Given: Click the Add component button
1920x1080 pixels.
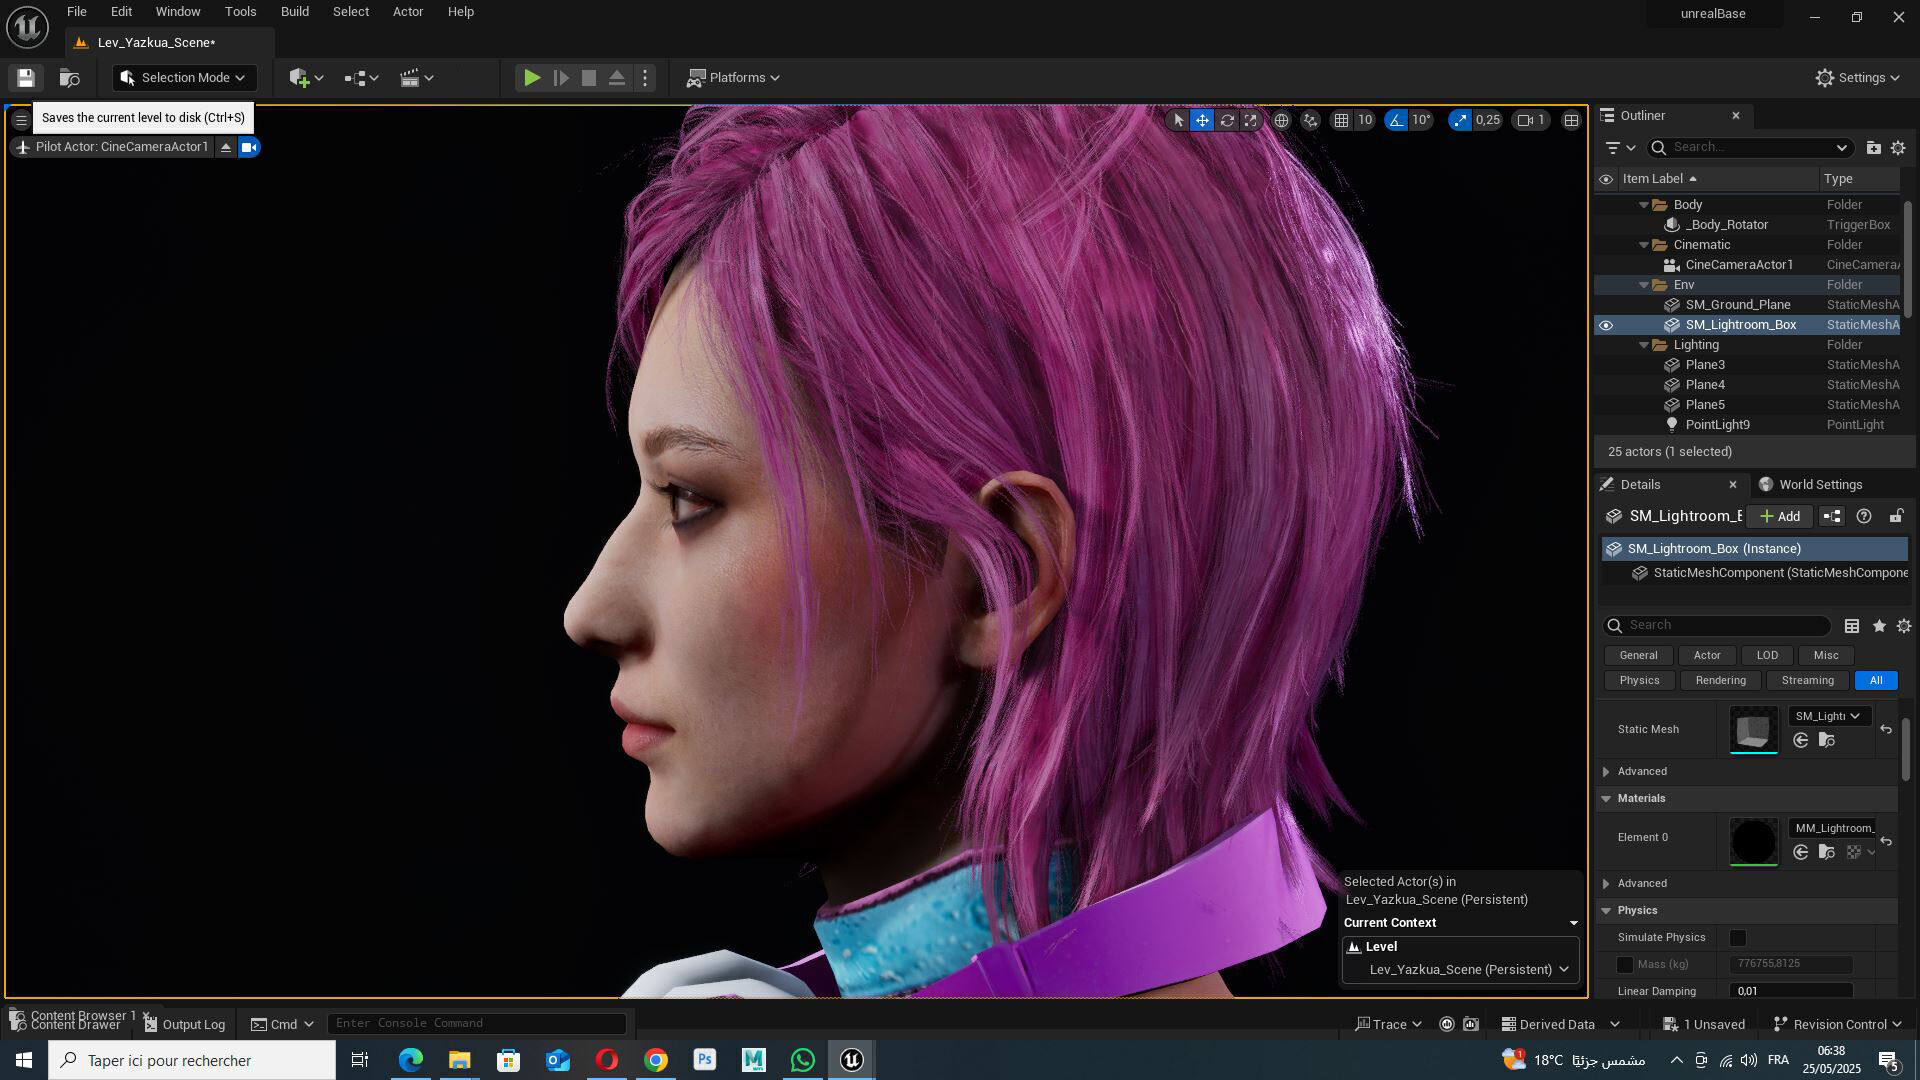Looking at the screenshot, I should pos(1780,516).
